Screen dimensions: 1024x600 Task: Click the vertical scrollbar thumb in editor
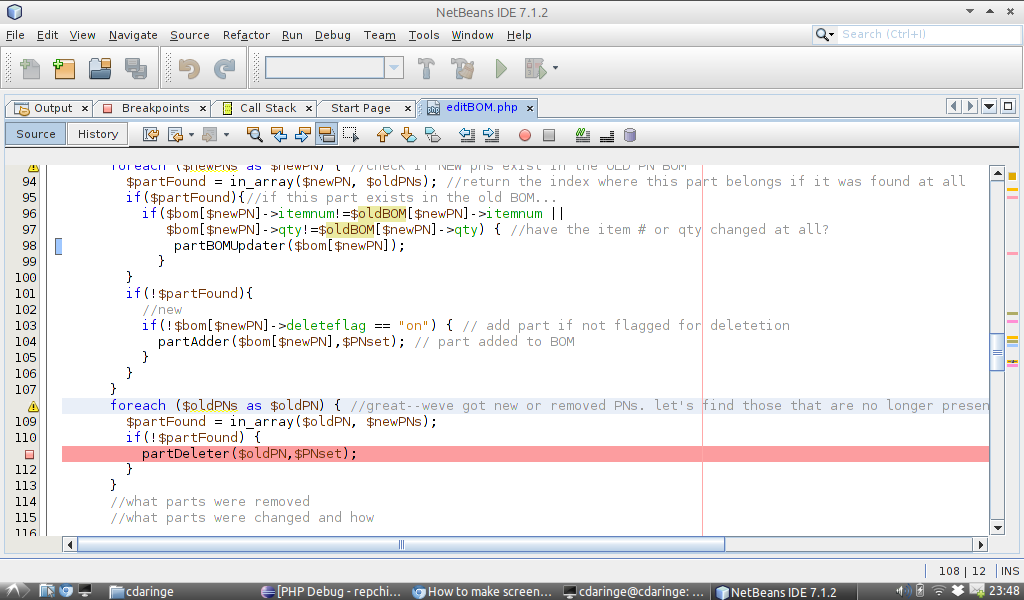[997, 352]
